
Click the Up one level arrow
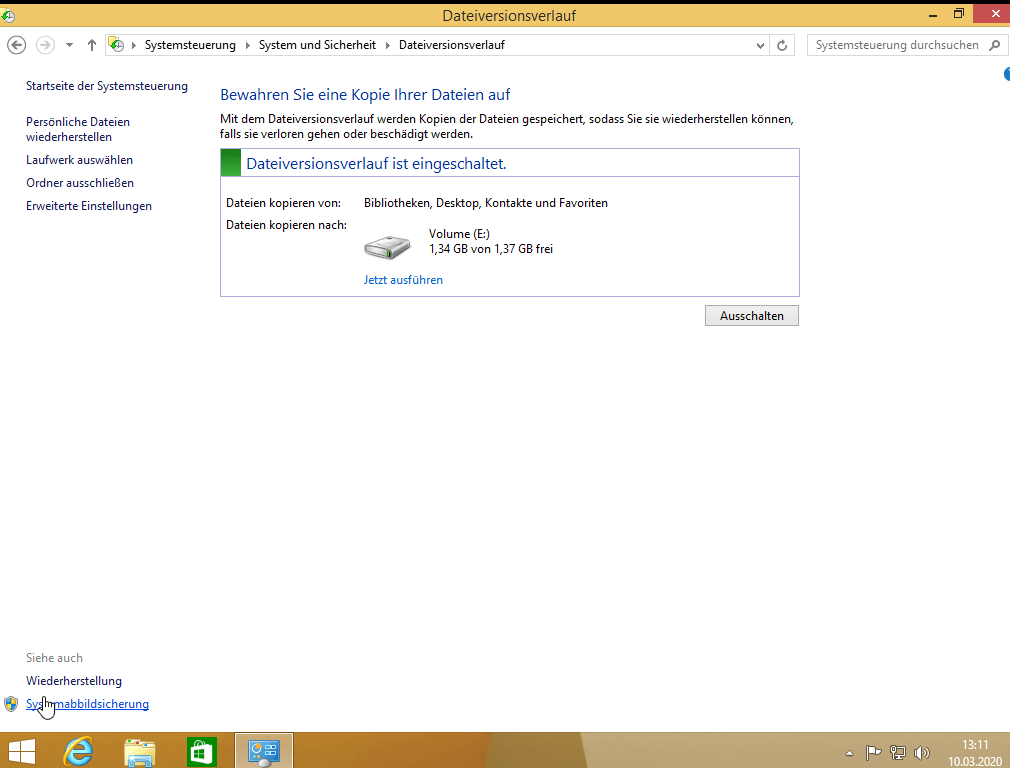point(92,45)
